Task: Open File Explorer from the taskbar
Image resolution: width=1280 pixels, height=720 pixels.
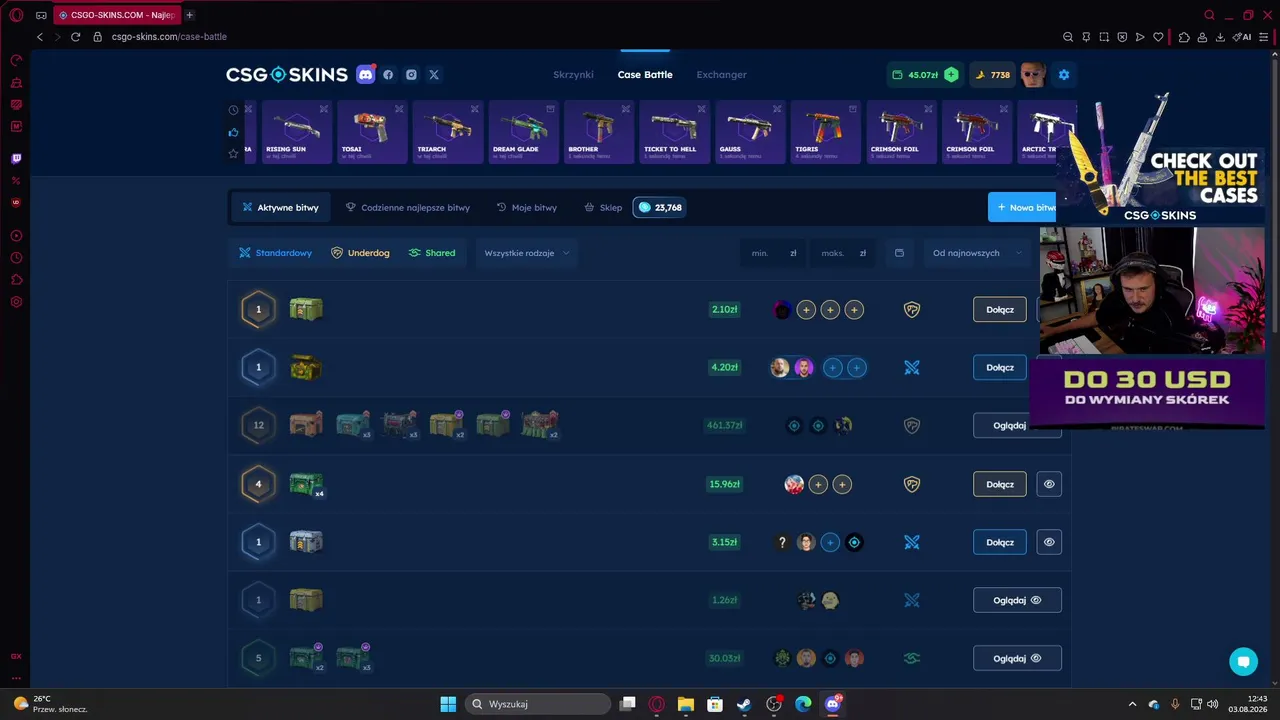Action: 686,704
